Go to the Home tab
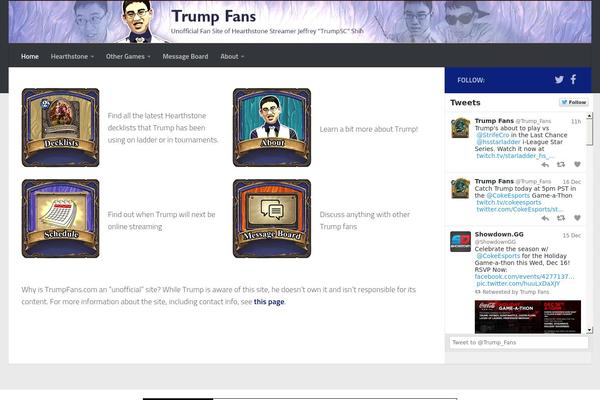This screenshot has height=400, width=600. tap(30, 56)
